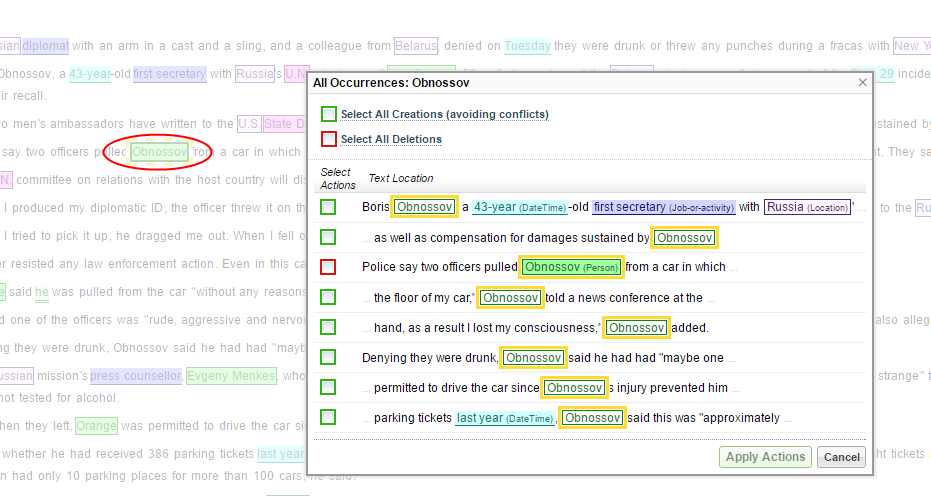Check Select All Creations checkbox
The image size is (931, 496).
(x=328, y=114)
